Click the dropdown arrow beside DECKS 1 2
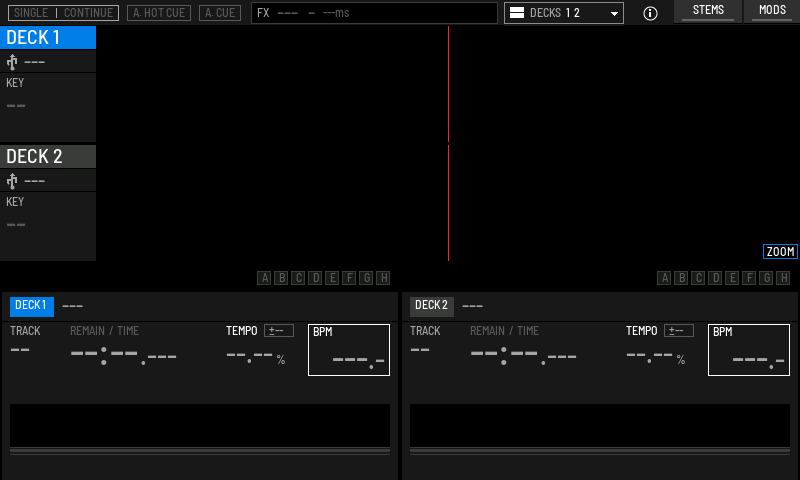The width and height of the screenshot is (800, 480). click(614, 14)
